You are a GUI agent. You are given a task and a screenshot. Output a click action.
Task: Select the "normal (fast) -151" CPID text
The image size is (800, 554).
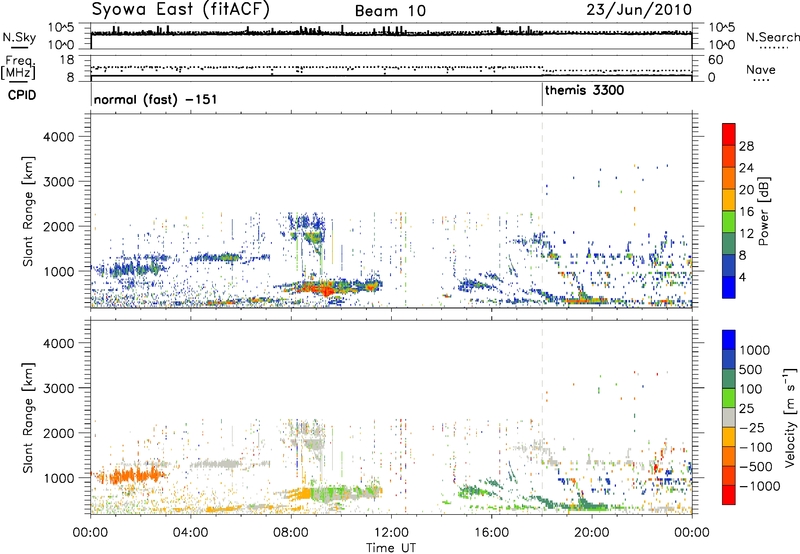click(156, 99)
